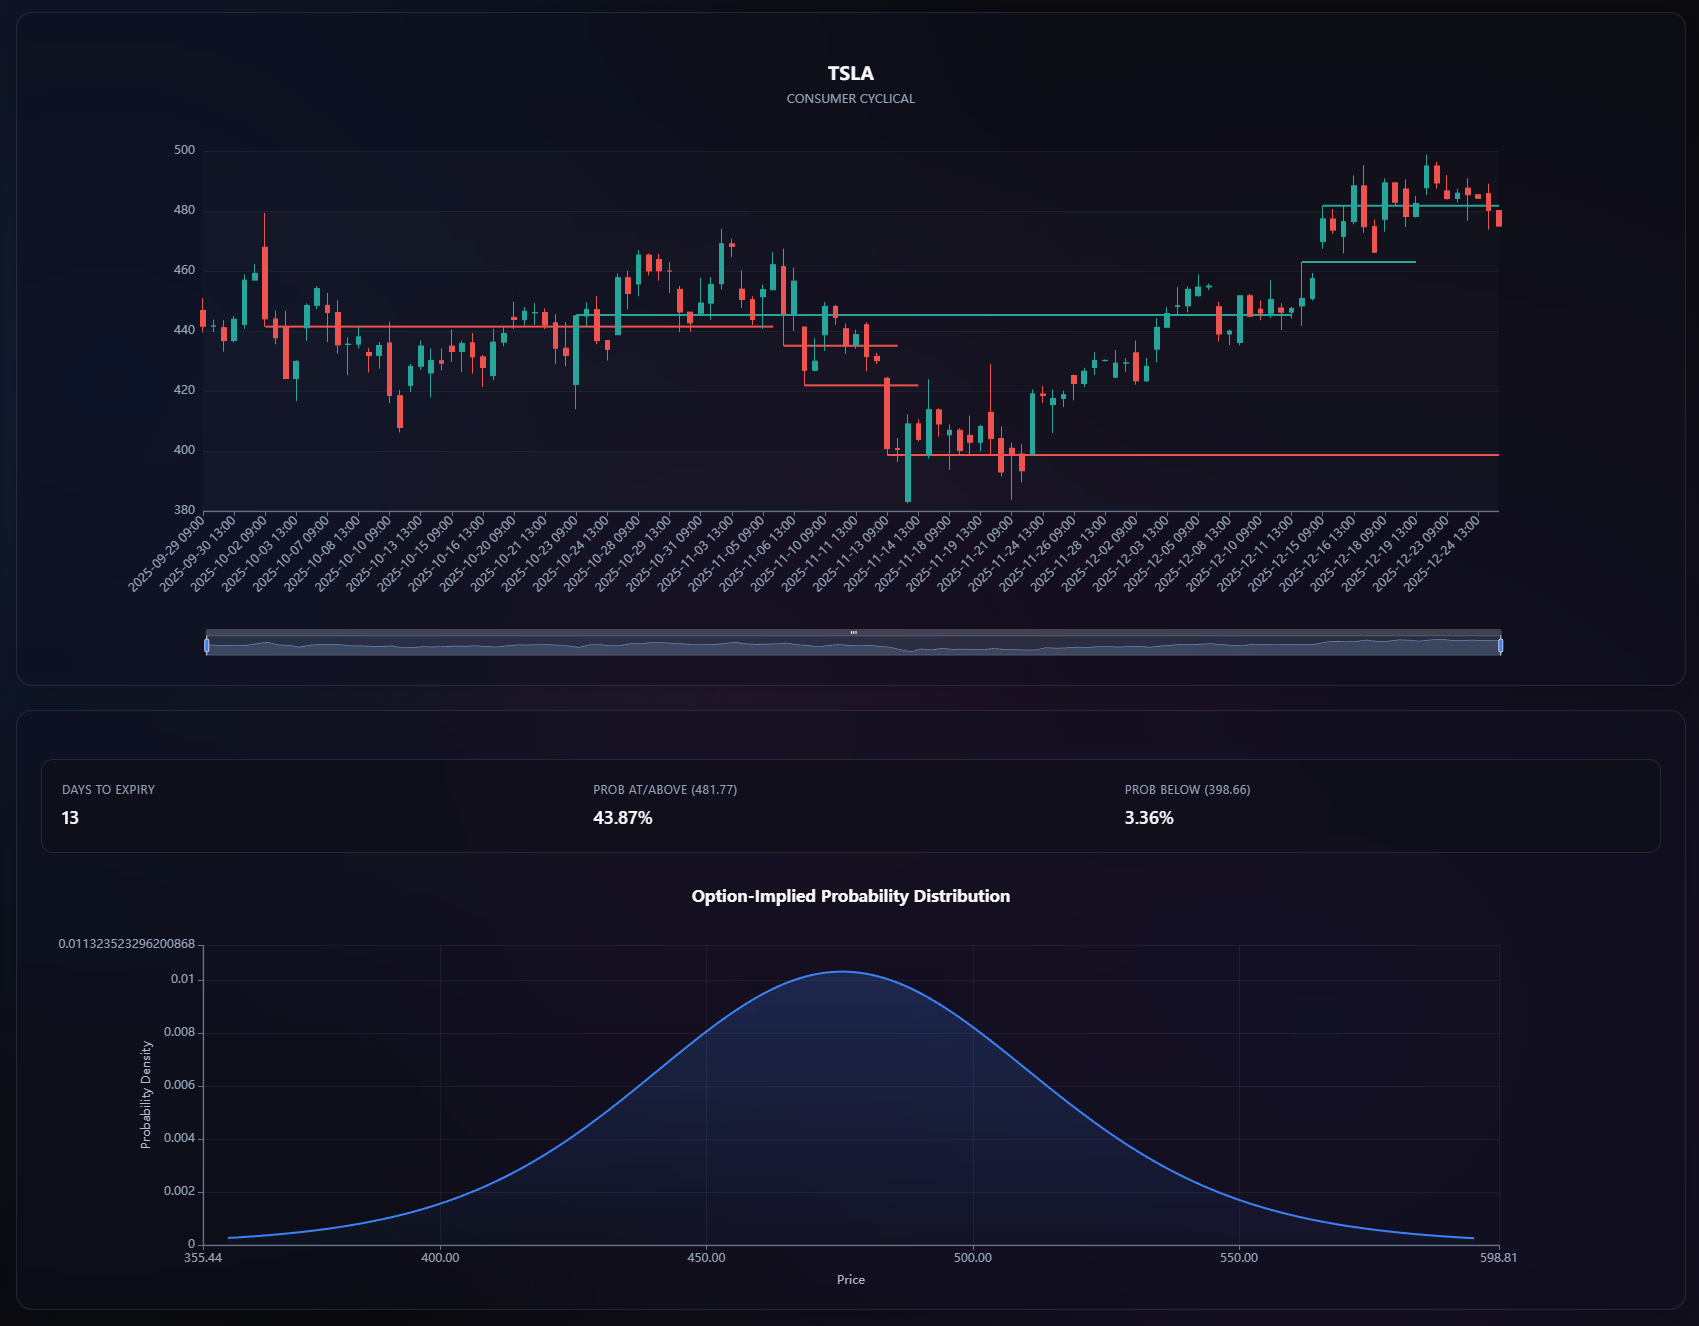Click the peak of the probability density curve

(x=843, y=970)
